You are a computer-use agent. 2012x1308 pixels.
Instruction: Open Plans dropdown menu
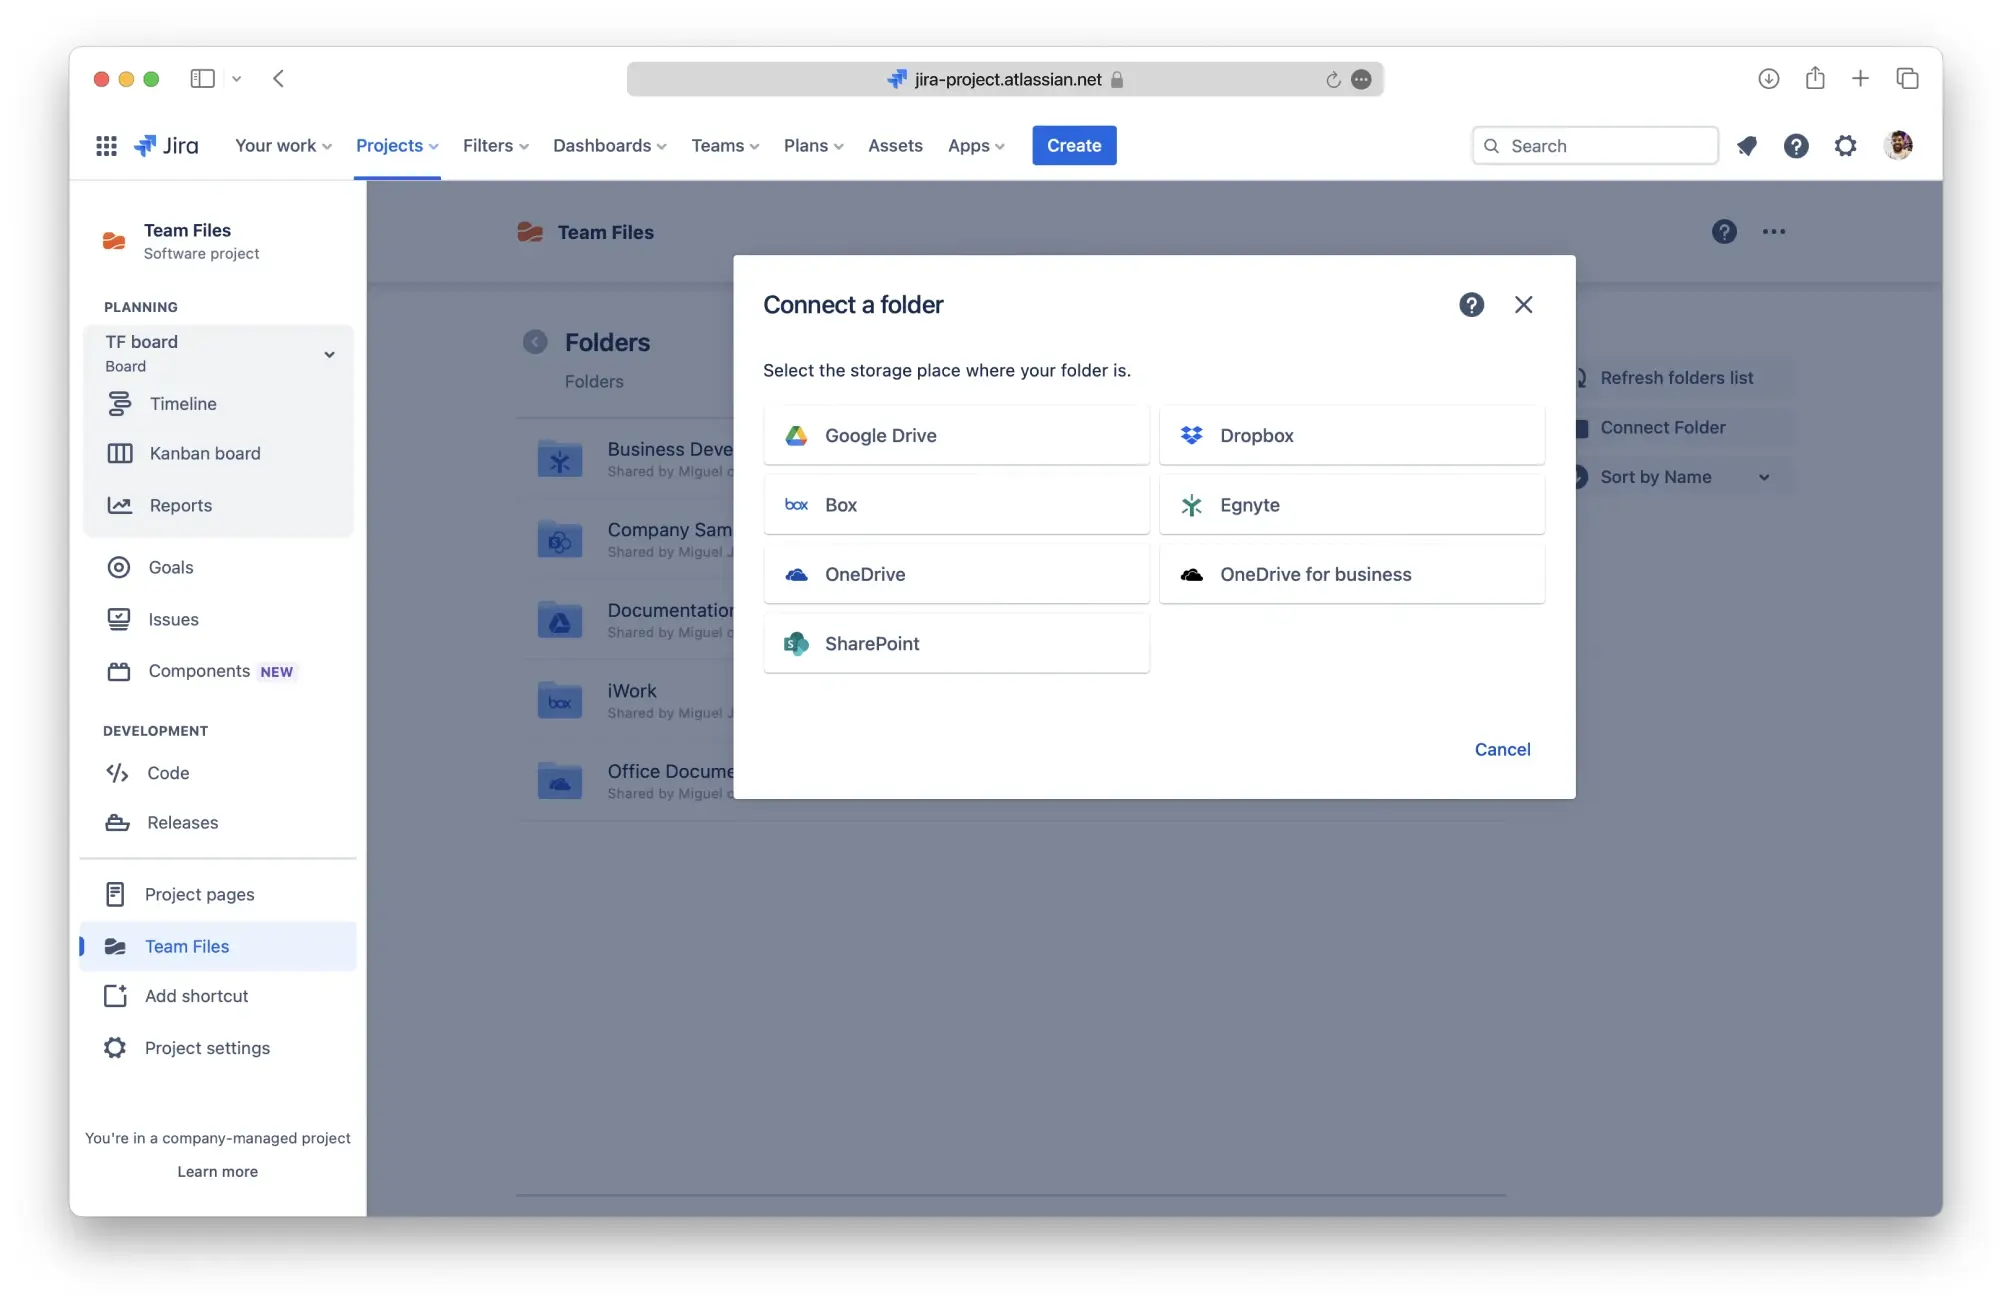click(813, 146)
